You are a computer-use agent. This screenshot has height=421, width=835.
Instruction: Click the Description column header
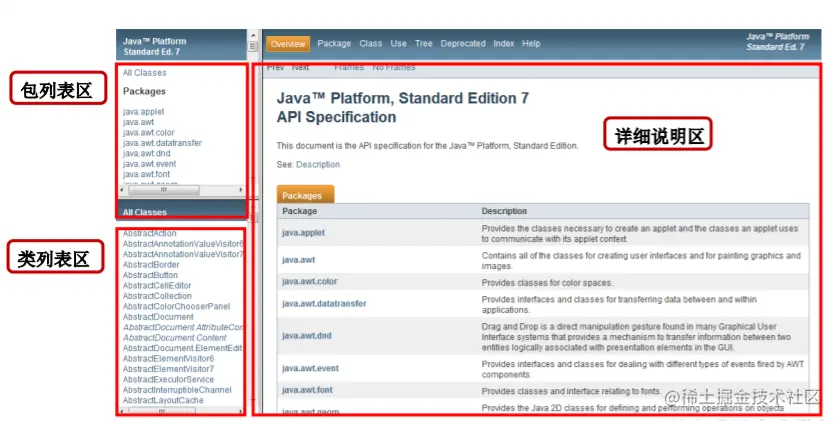[504, 211]
